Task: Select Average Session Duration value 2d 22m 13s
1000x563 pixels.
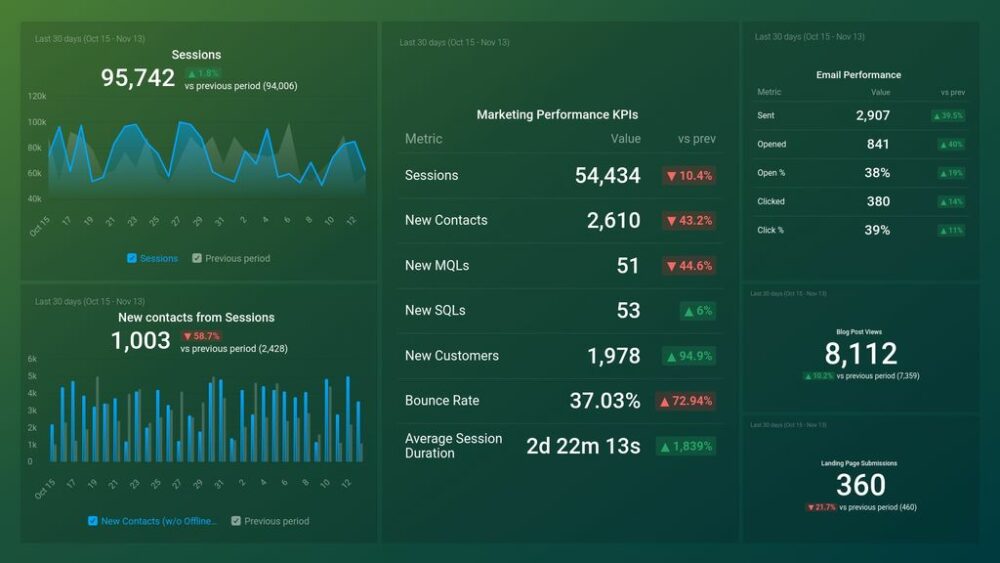Action: point(583,446)
